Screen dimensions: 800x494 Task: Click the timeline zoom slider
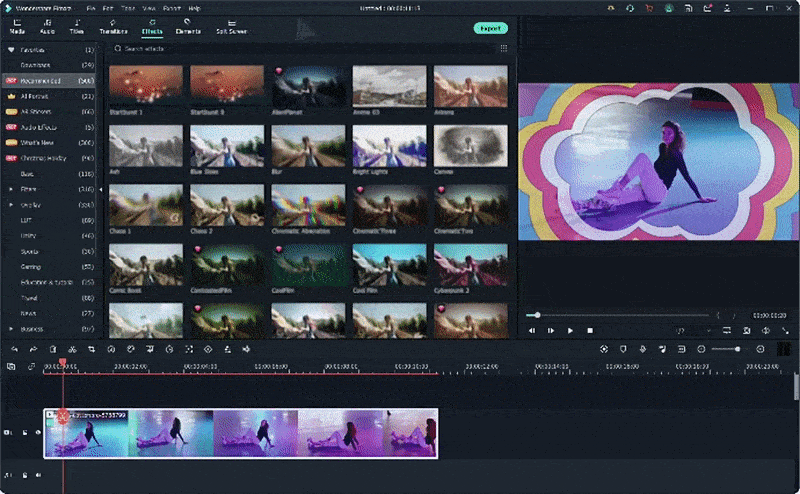tap(739, 349)
